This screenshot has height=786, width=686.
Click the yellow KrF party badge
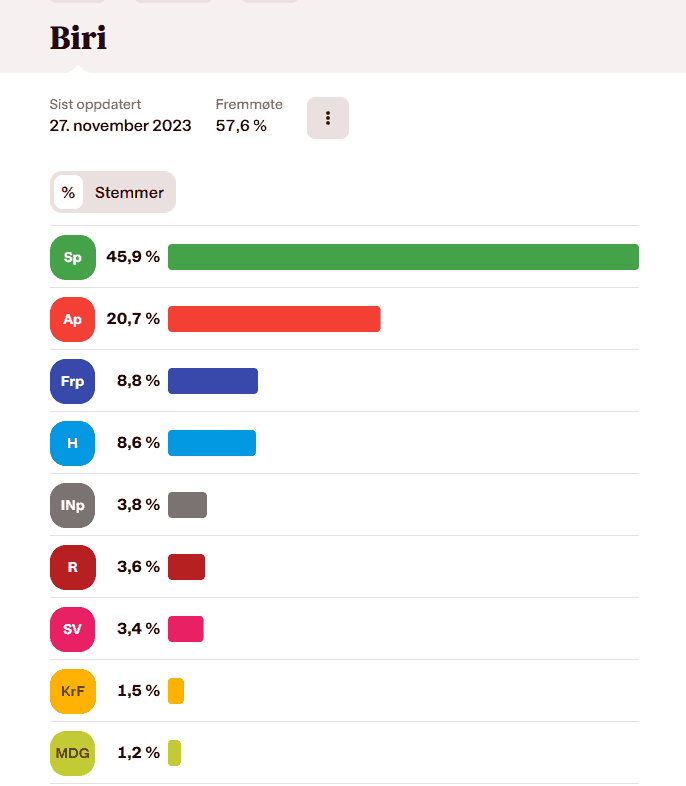point(73,691)
